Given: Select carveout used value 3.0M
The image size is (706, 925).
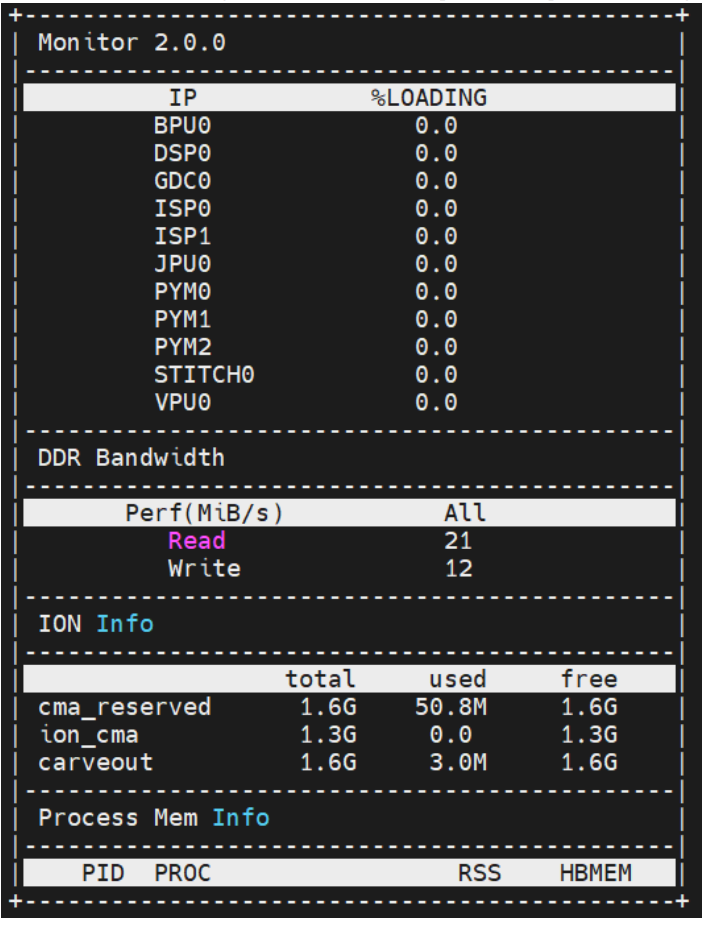Looking at the screenshot, I should 458,762.
